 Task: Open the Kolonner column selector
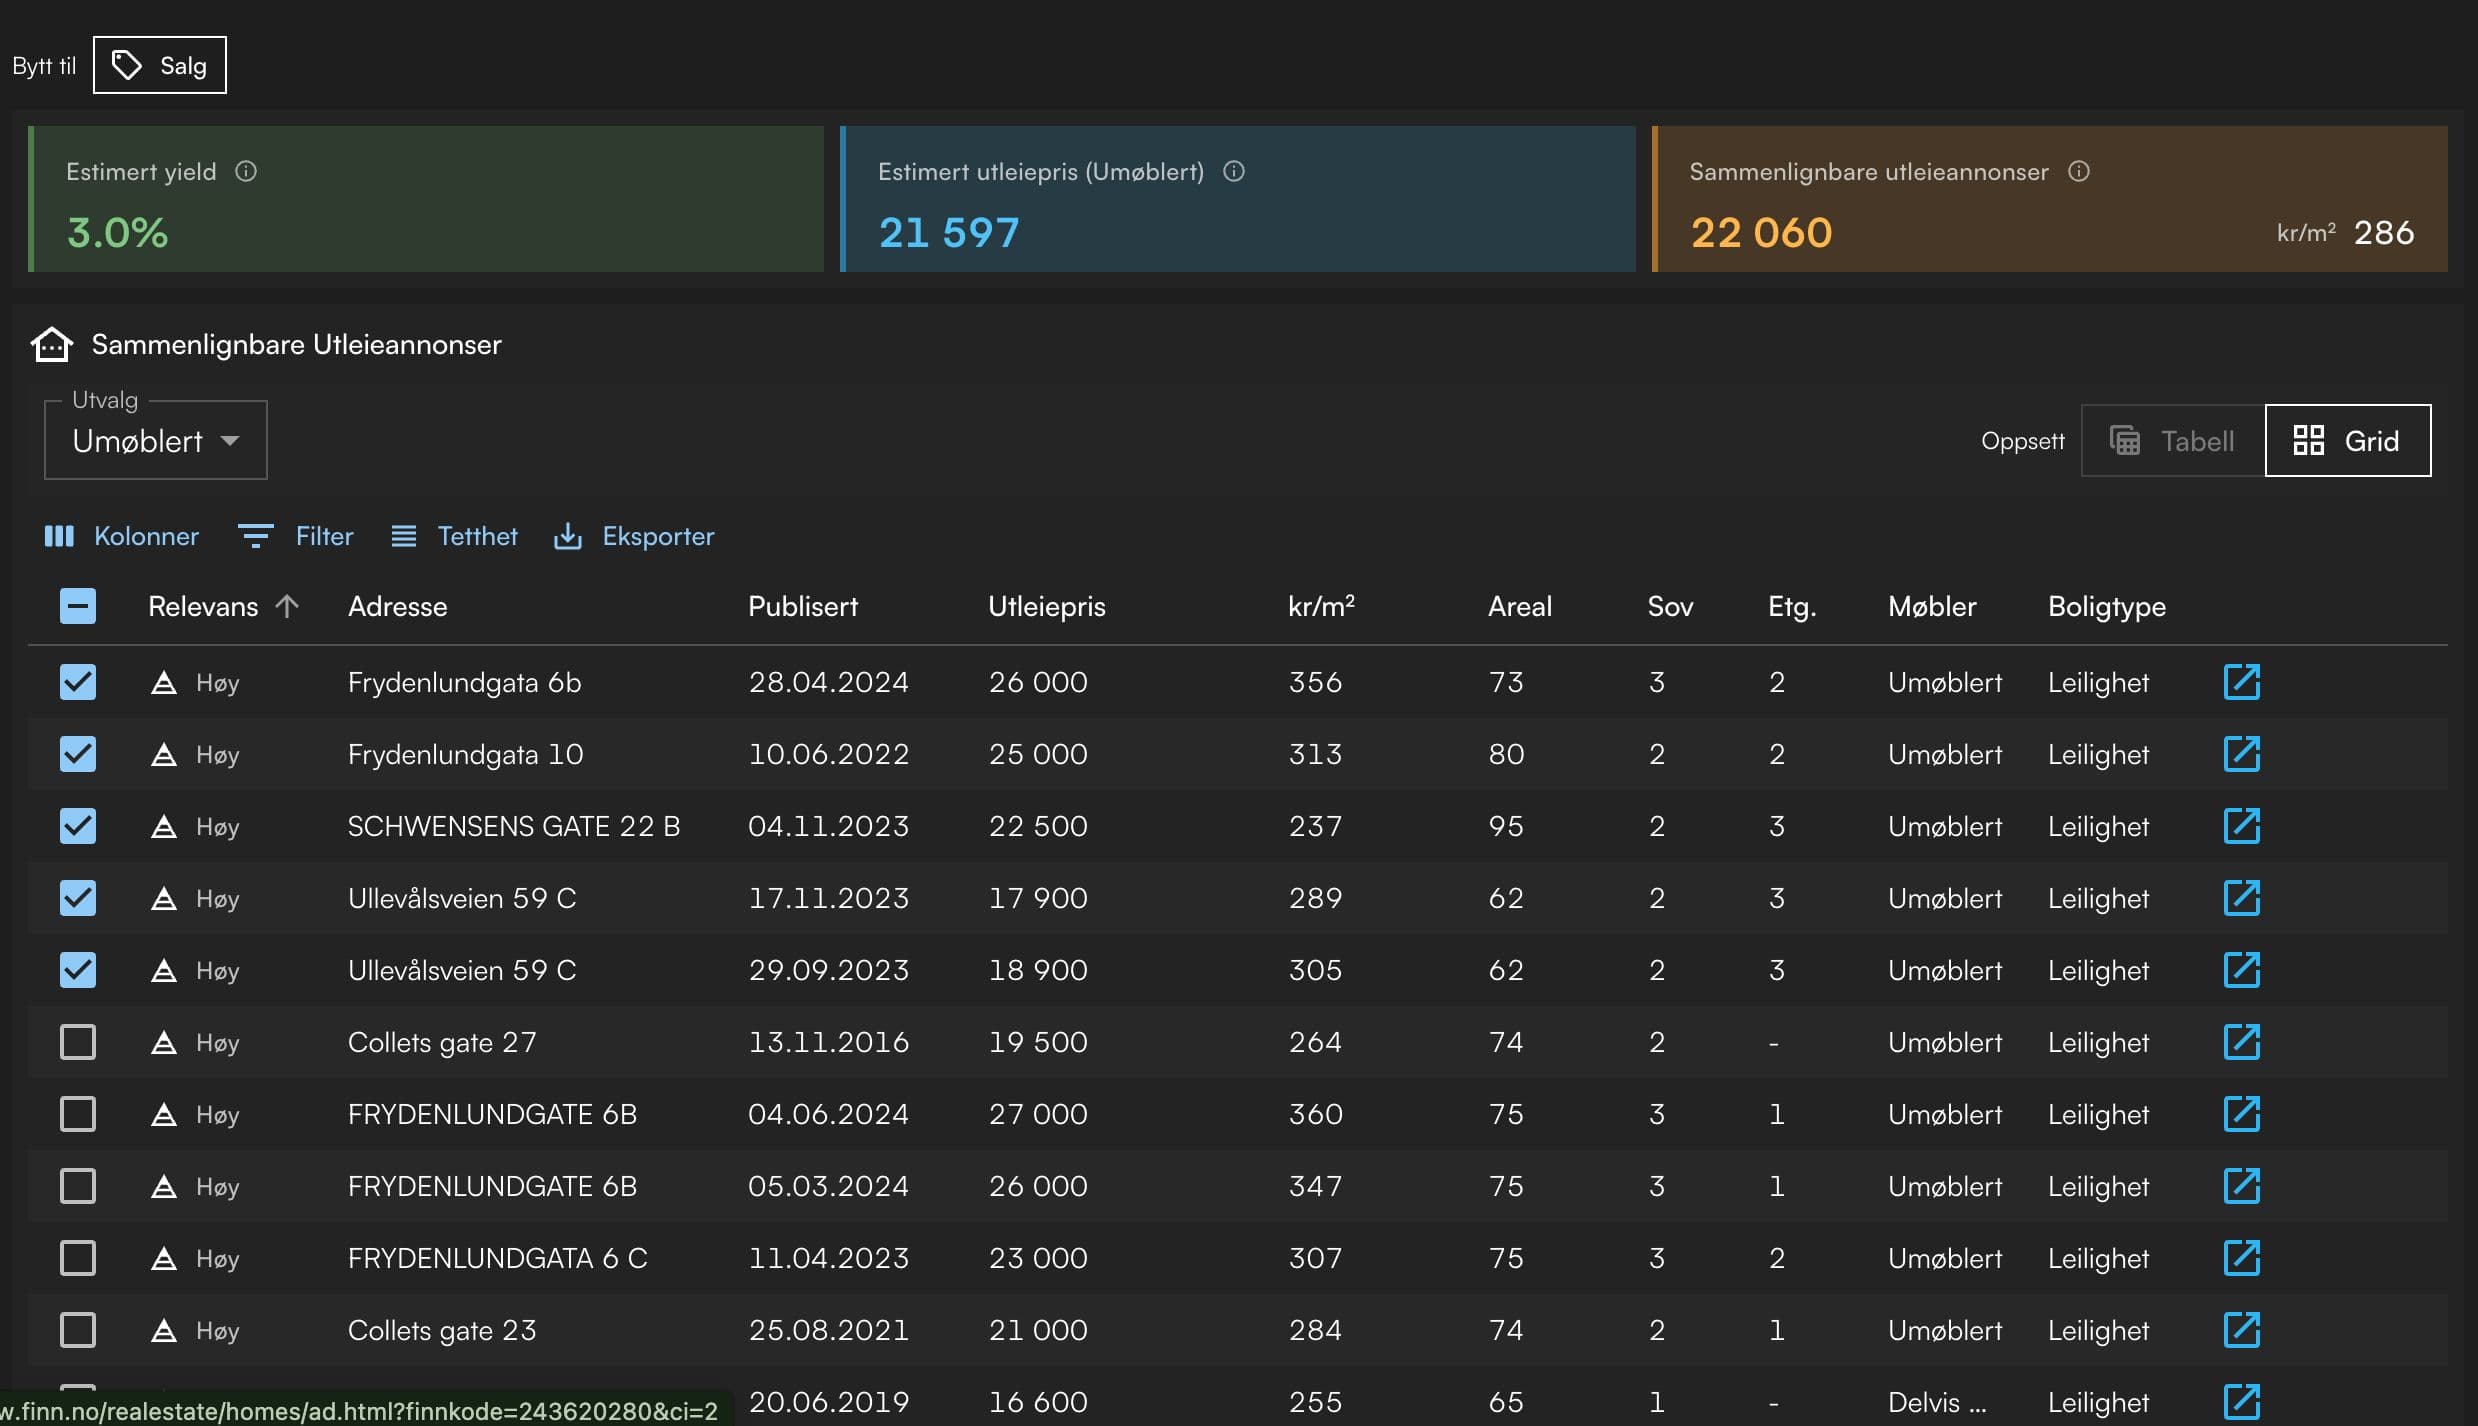coord(122,536)
